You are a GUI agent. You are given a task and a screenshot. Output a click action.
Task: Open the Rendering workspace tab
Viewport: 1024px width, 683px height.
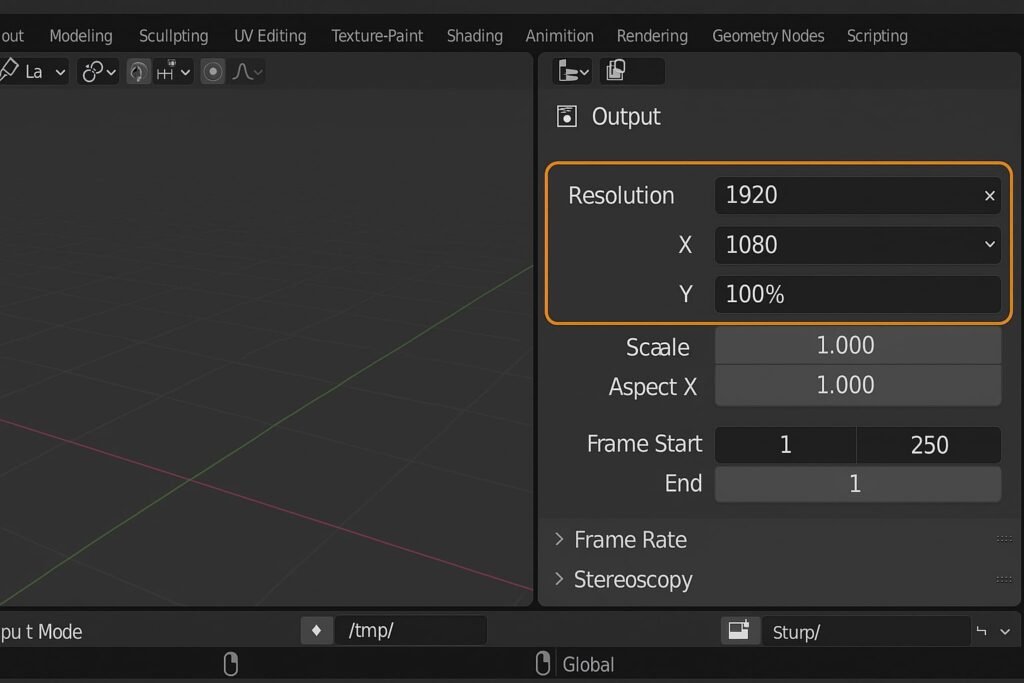coord(652,36)
